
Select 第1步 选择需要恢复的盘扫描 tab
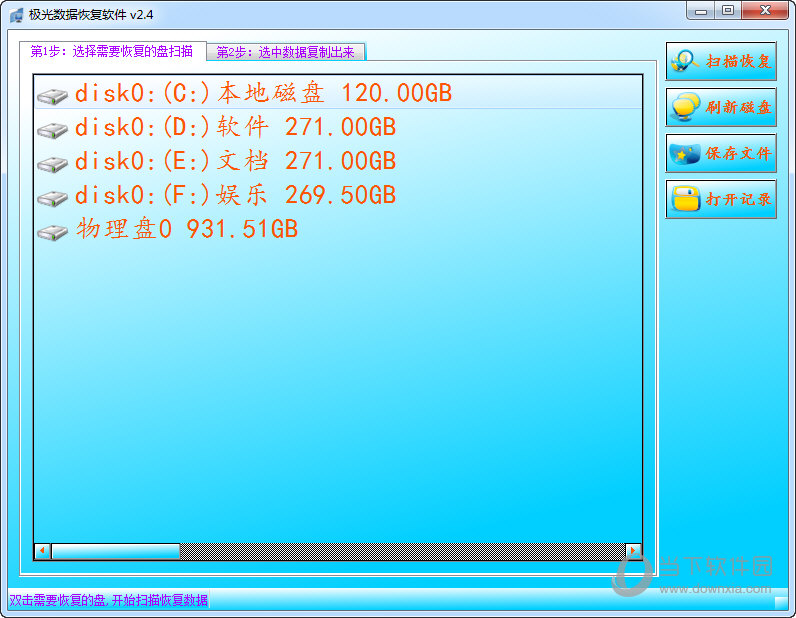point(112,51)
